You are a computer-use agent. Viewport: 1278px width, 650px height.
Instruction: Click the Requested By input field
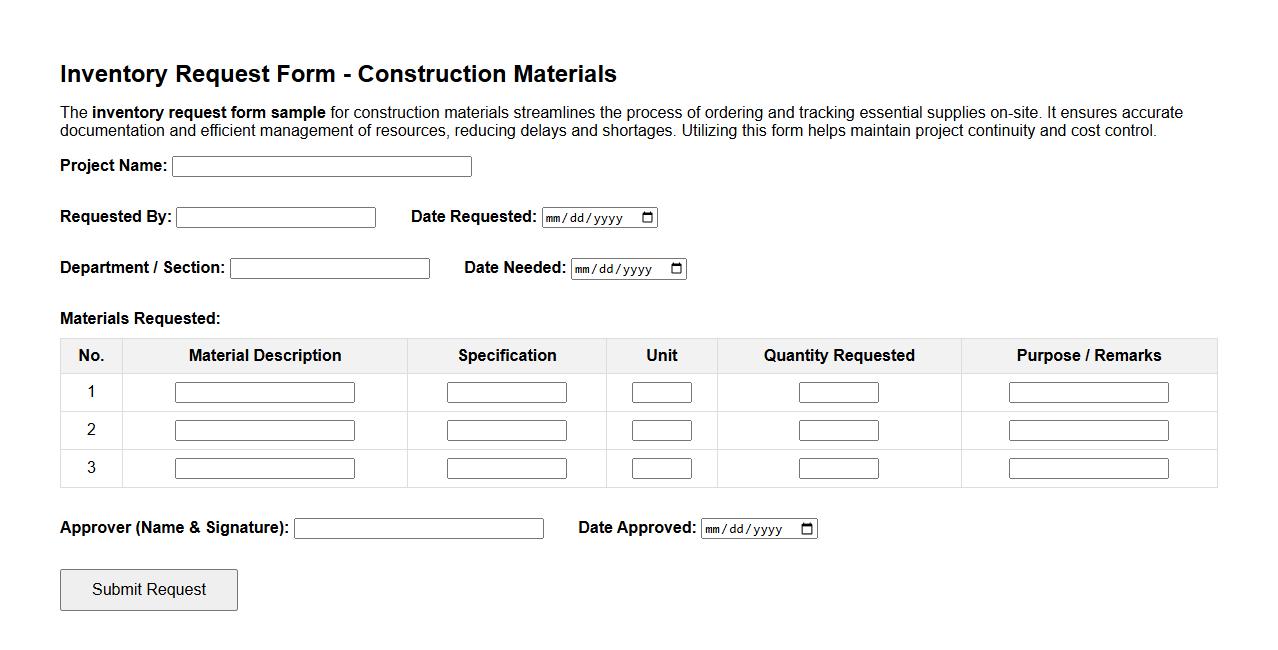click(x=276, y=217)
